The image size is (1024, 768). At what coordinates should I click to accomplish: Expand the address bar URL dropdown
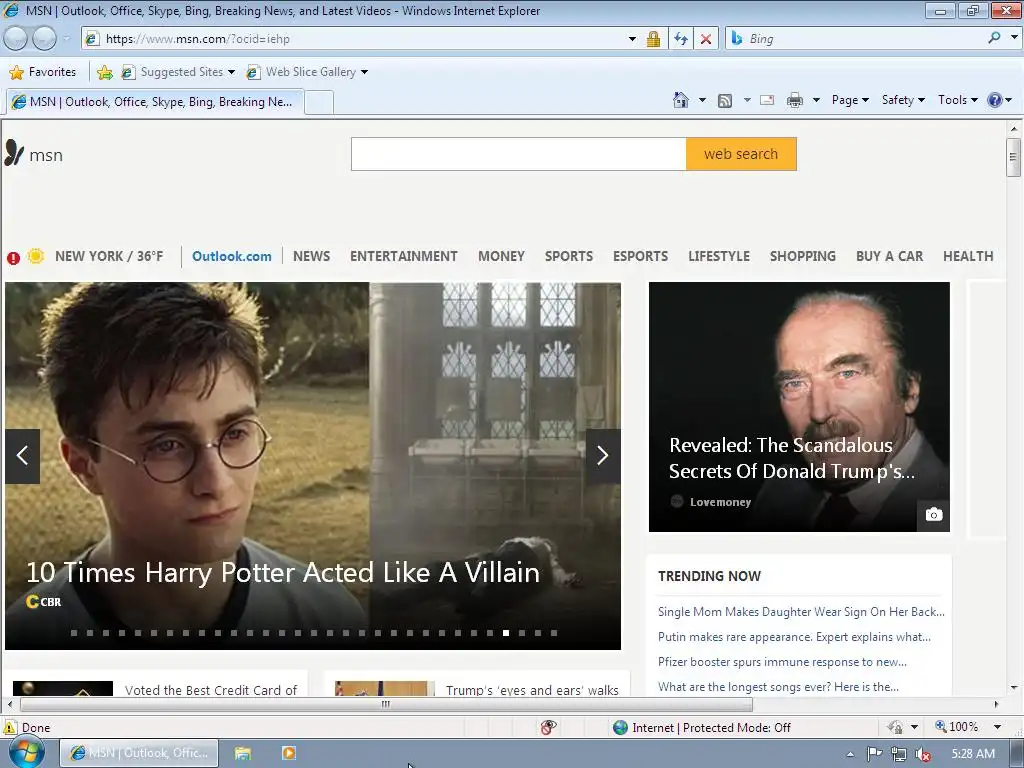[632, 39]
